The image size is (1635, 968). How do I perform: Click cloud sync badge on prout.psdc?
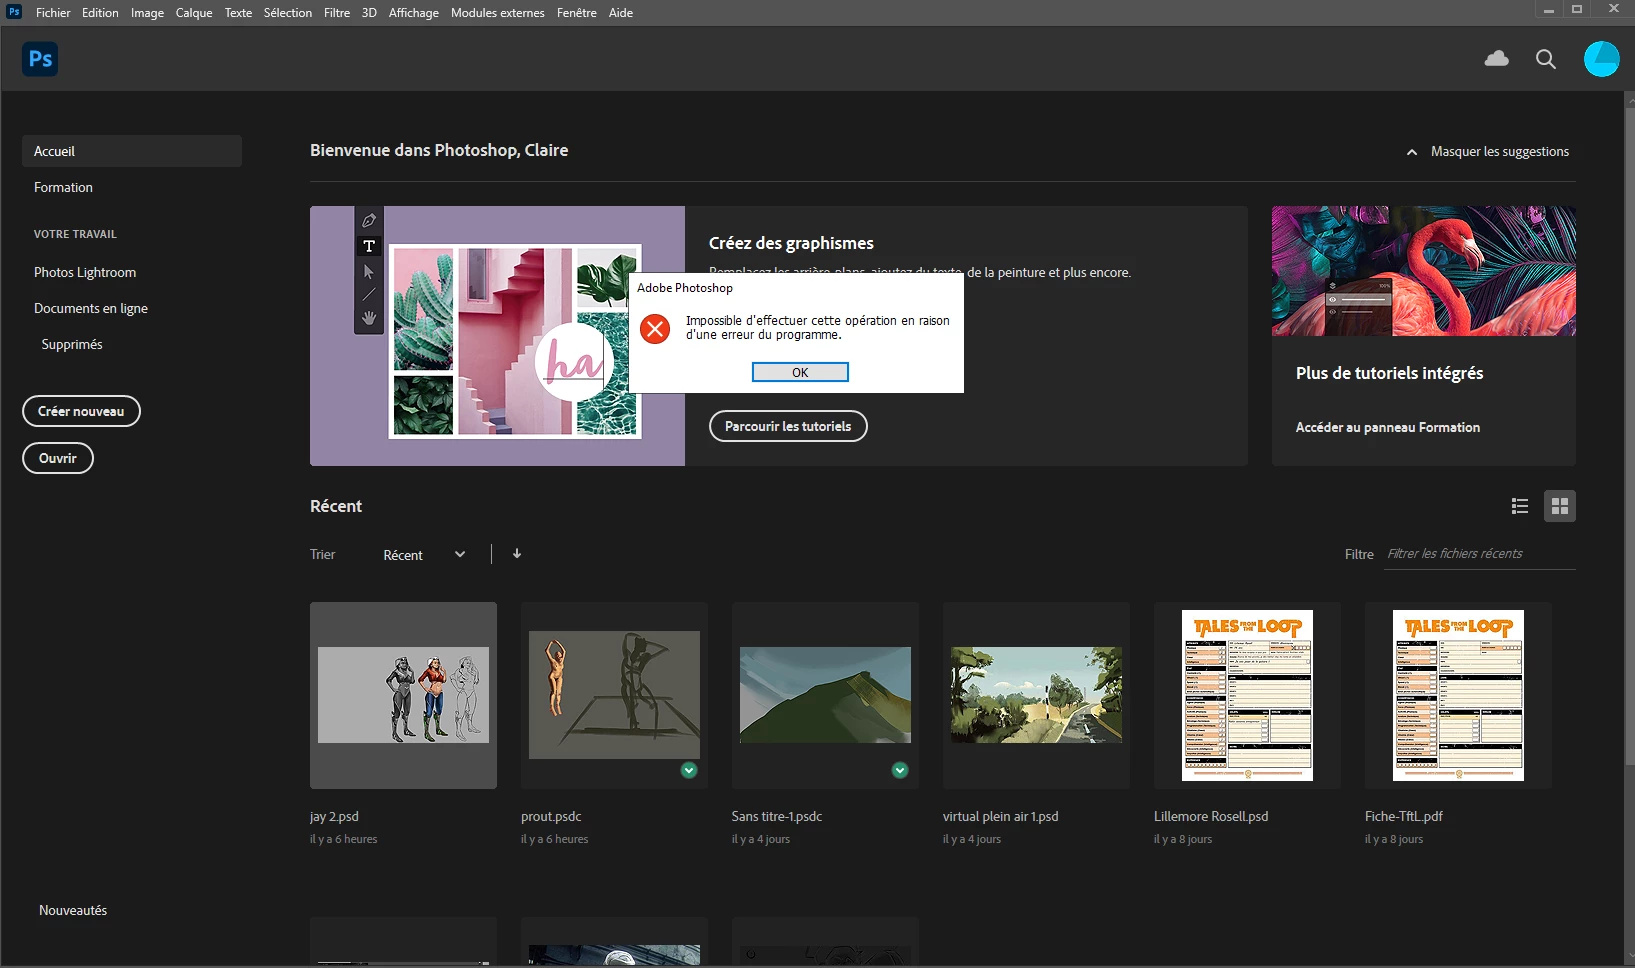tap(689, 770)
